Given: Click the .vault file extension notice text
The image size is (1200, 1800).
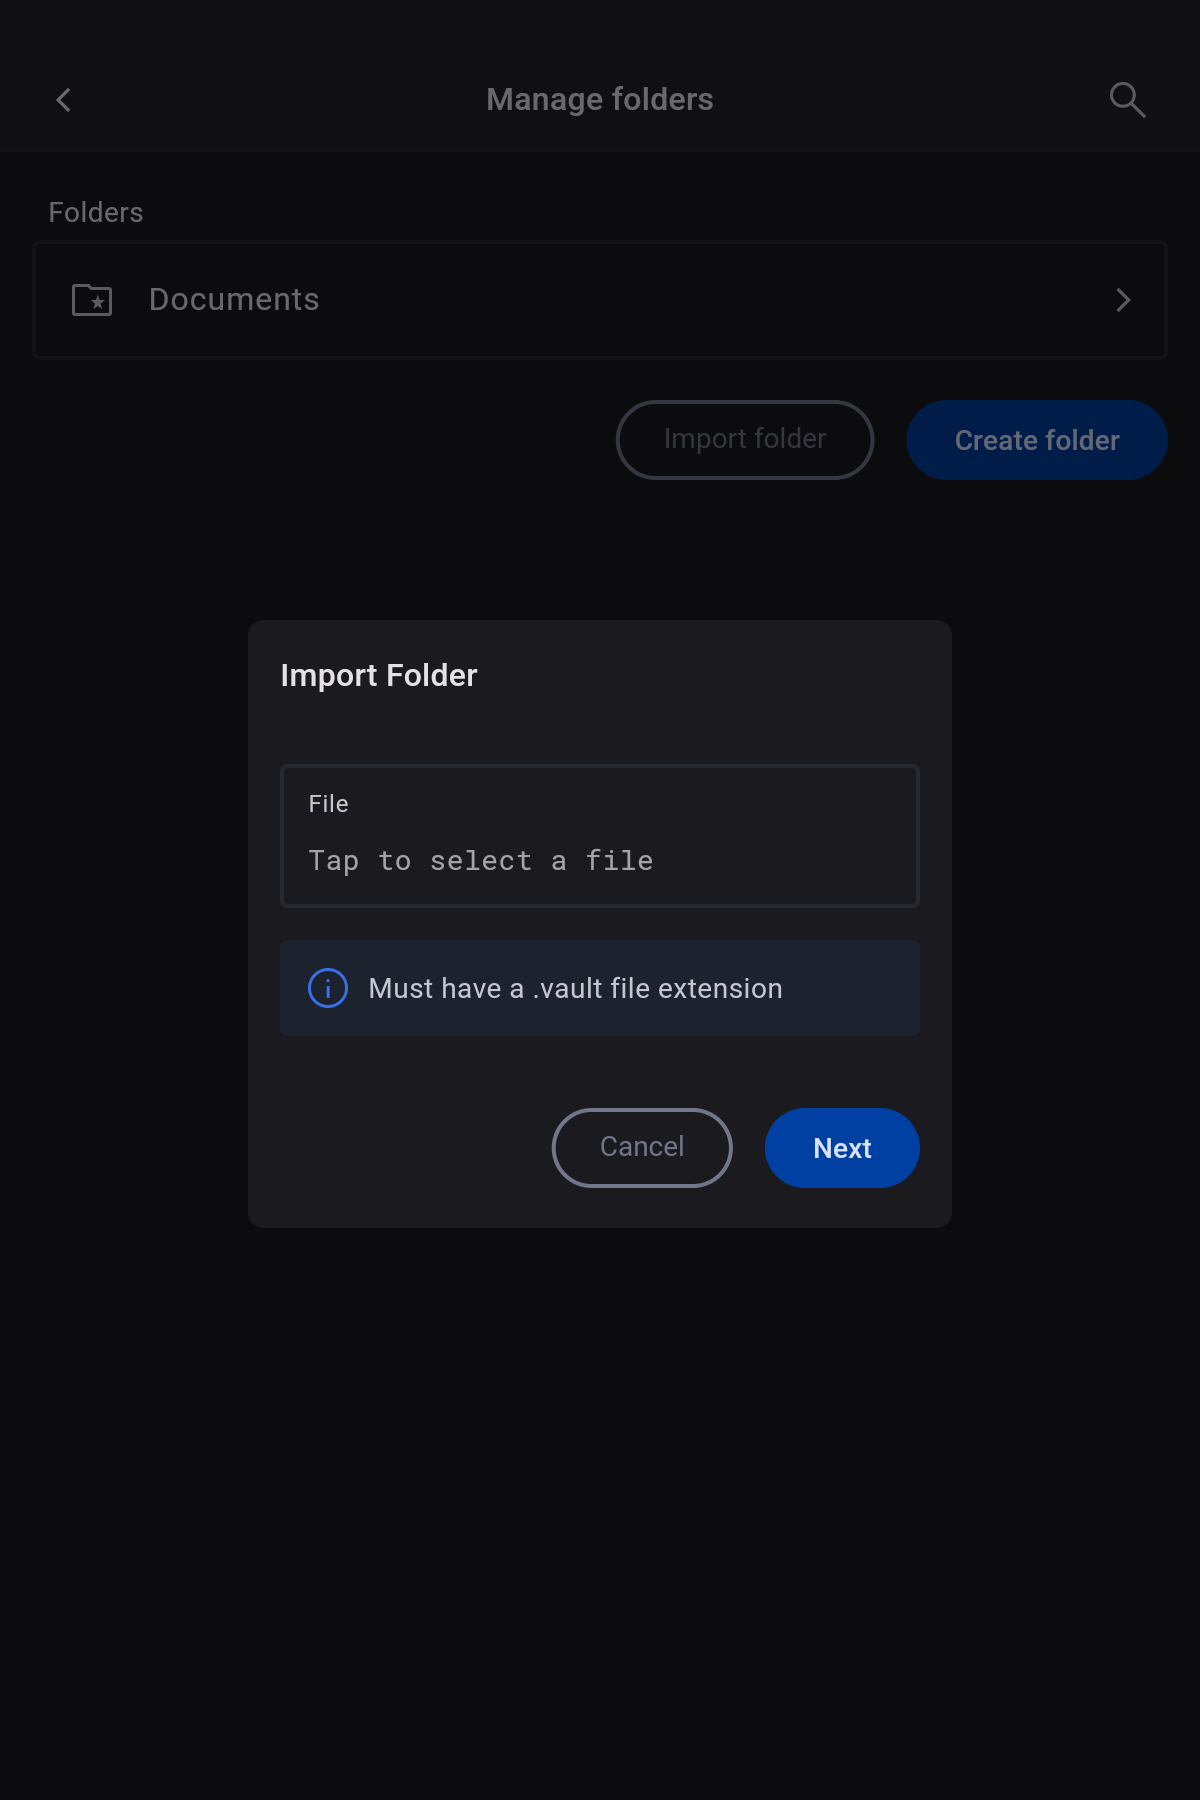Looking at the screenshot, I should (x=575, y=988).
